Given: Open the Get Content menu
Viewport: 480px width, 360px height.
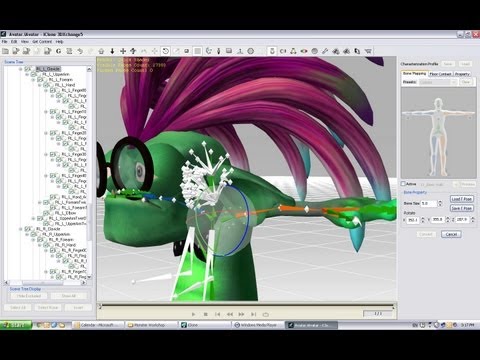Looking at the screenshot, I should click(x=42, y=42).
